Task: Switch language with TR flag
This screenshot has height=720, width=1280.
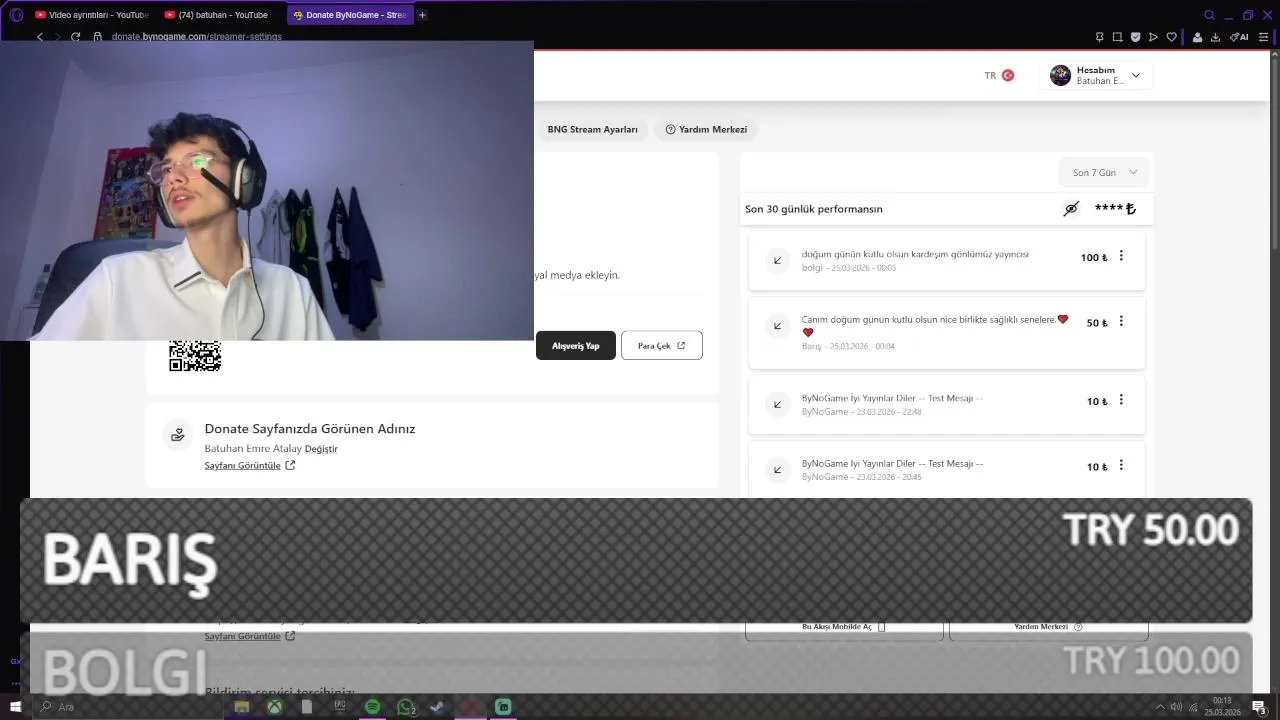Action: pos(999,75)
